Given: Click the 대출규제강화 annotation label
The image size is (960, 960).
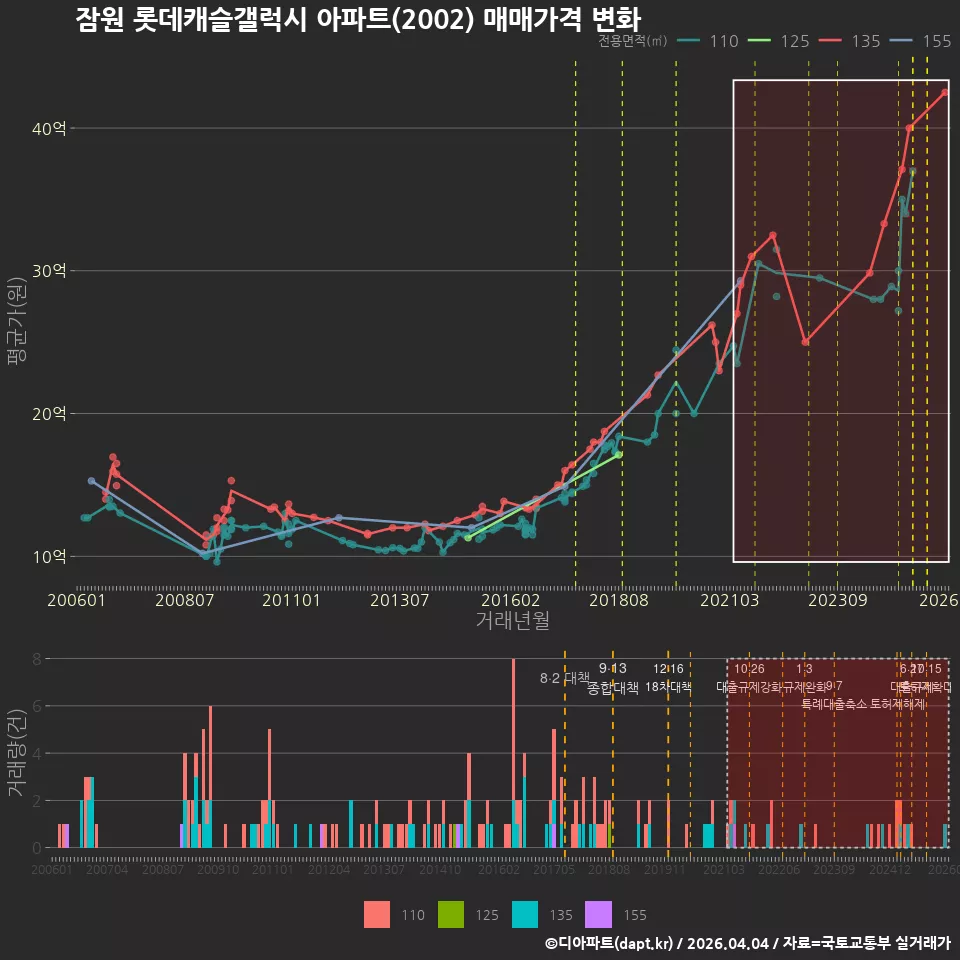Looking at the screenshot, I should [x=750, y=687].
